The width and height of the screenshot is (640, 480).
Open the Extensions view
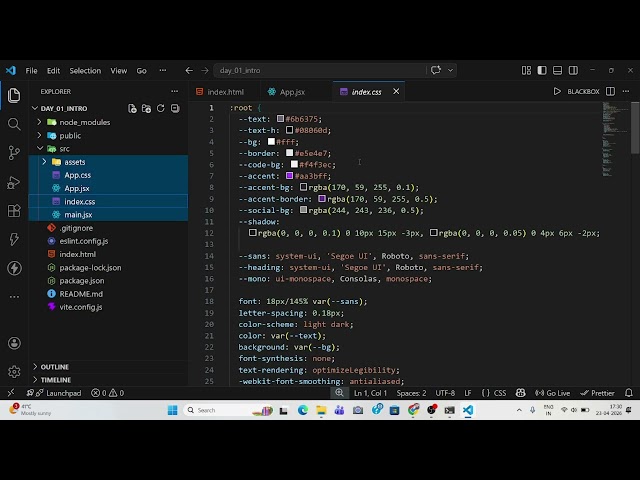pyautogui.click(x=14, y=211)
